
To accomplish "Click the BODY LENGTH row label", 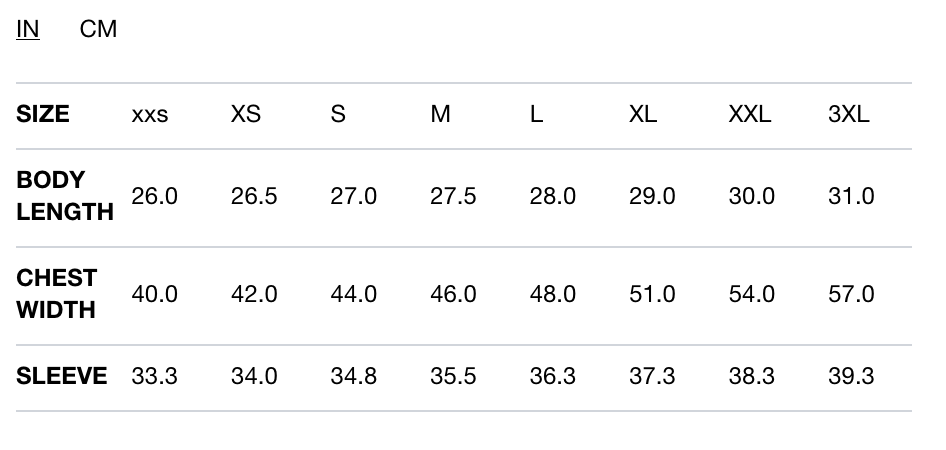I will click(65, 196).
